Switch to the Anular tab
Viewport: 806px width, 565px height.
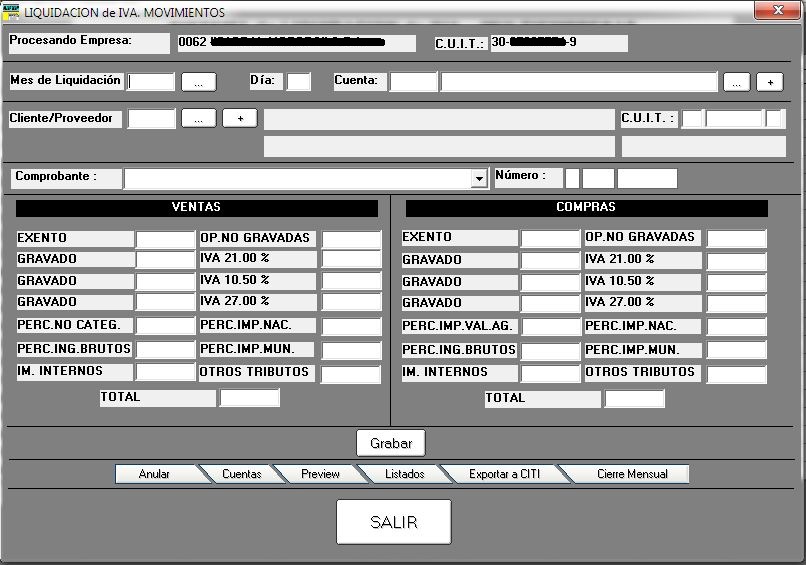click(154, 474)
